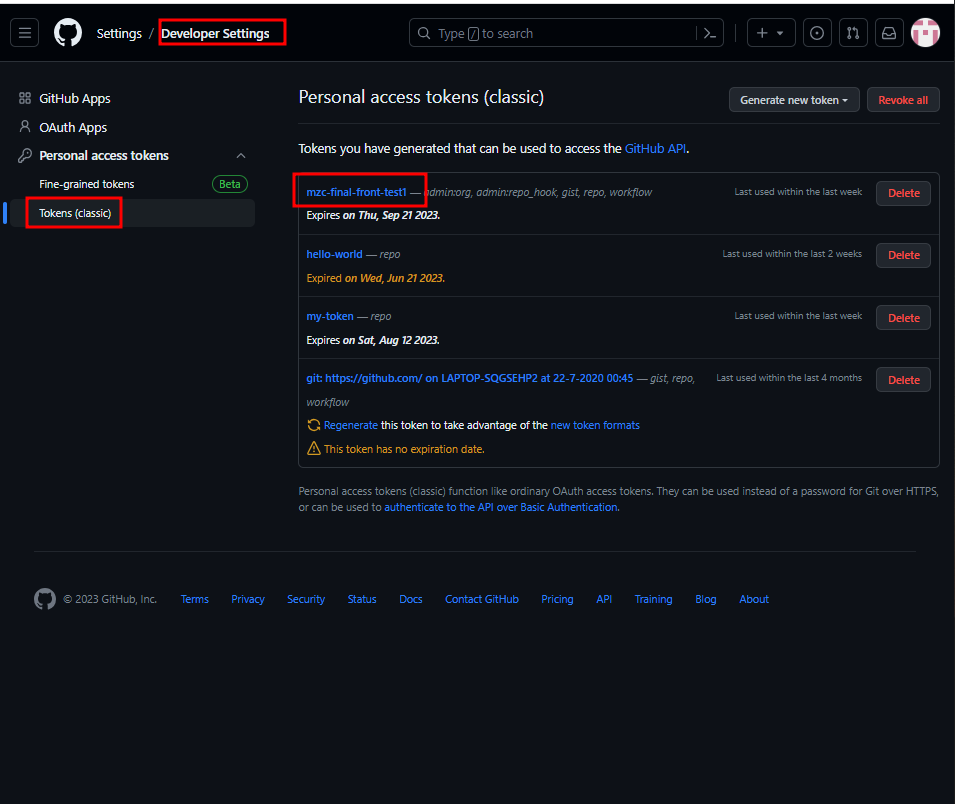This screenshot has height=804, width=955.
Task: Select Tokens (classic) in sidebar
Action: coord(75,213)
